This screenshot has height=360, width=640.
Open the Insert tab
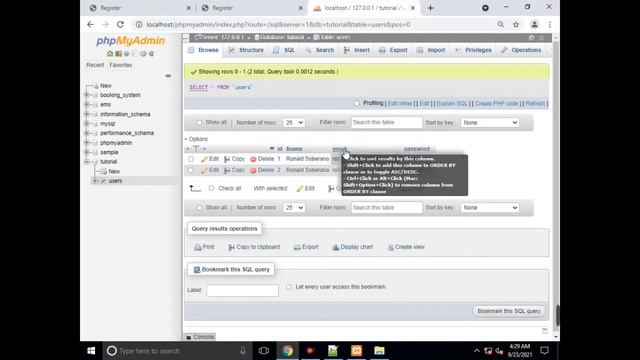357,50
